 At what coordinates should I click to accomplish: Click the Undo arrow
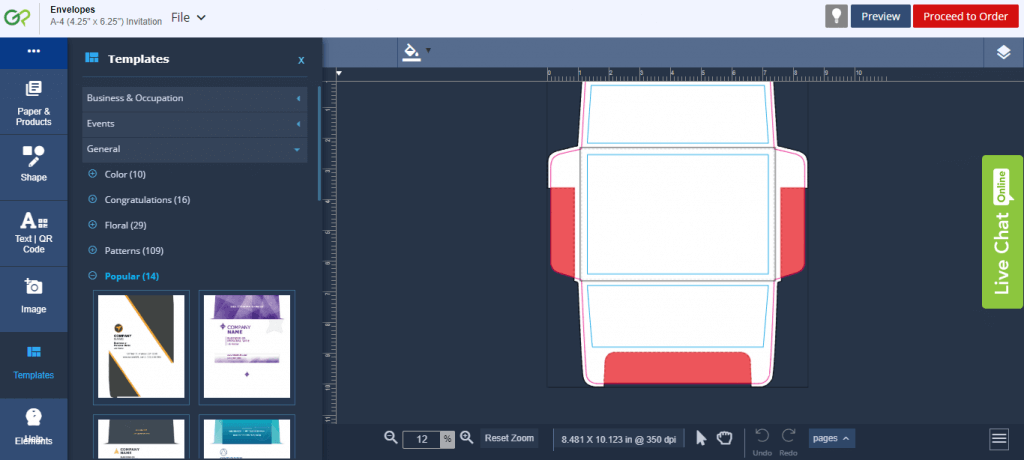click(x=762, y=438)
